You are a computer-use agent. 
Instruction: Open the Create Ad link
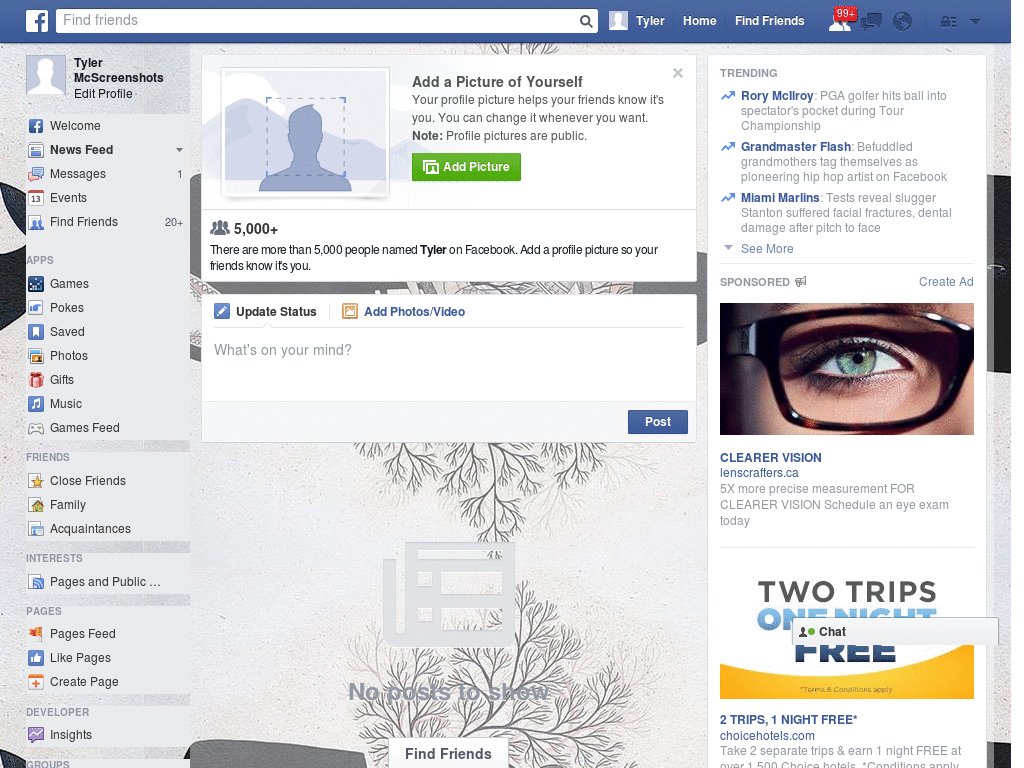[x=946, y=281]
